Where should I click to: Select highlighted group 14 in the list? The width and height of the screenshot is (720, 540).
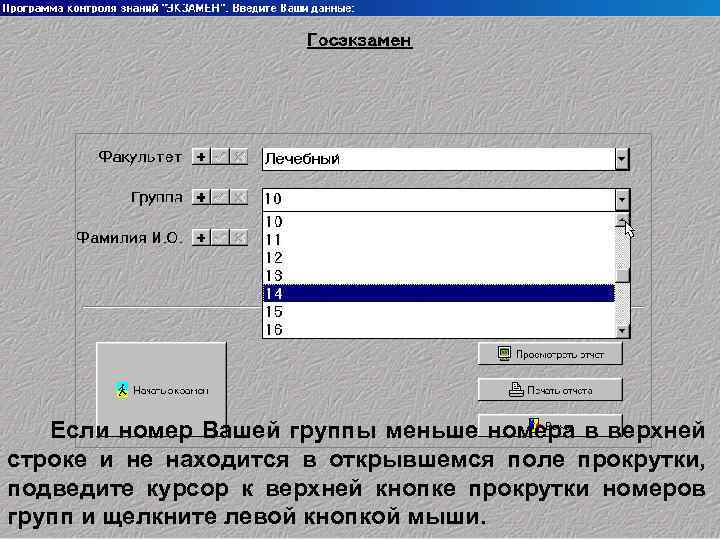[439, 293]
